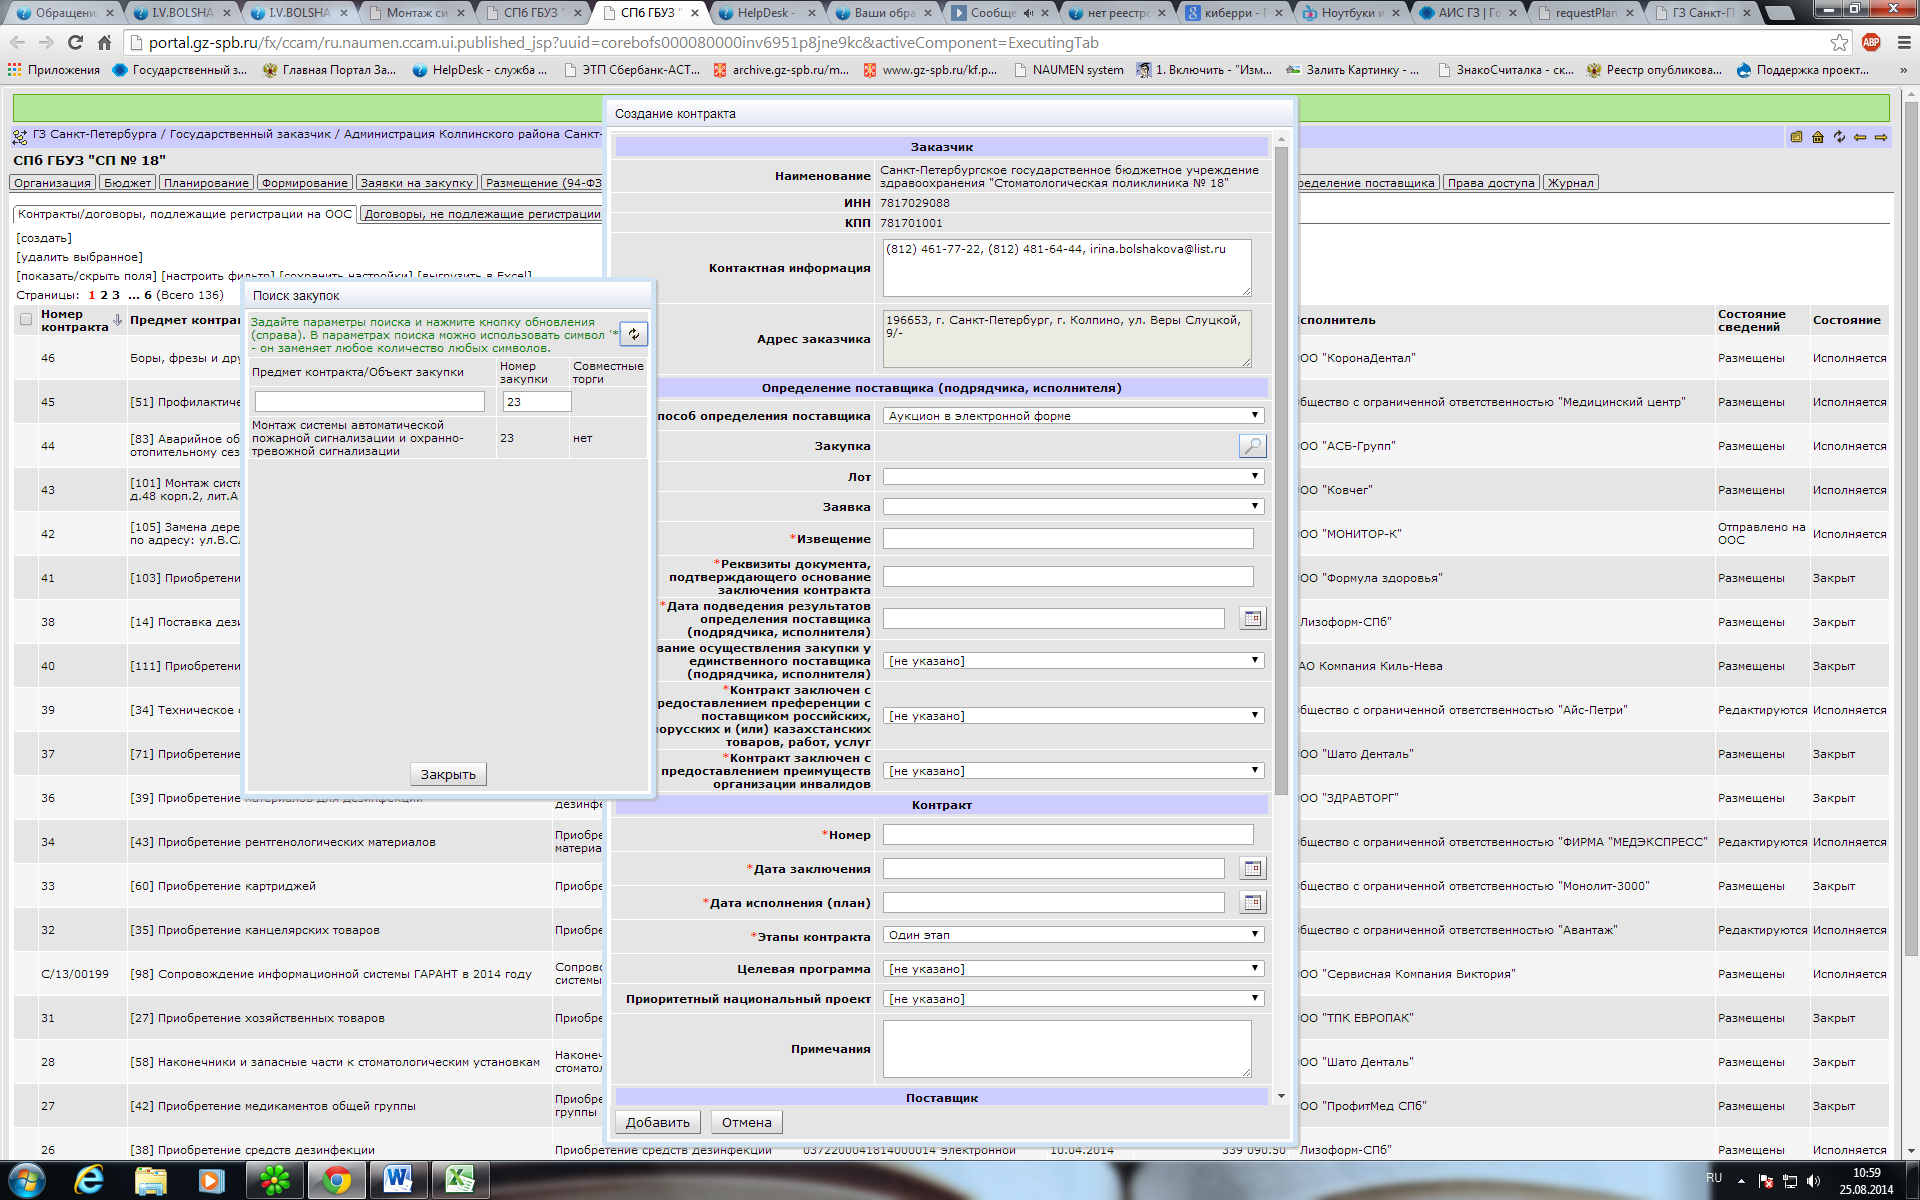Launch Excel from the Windows taskbar
This screenshot has height=1200, width=1920.
click(x=460, y=1180)
